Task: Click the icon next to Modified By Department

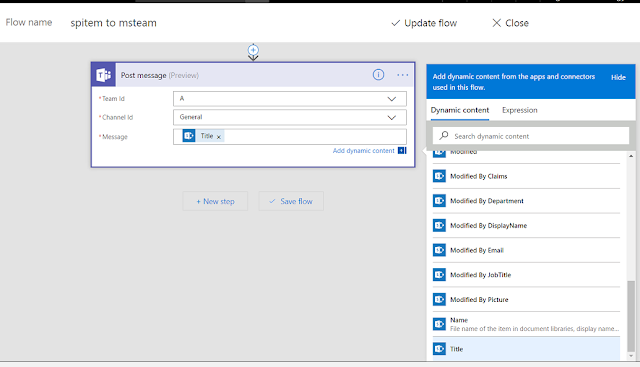Action: (x=439, y=200)
